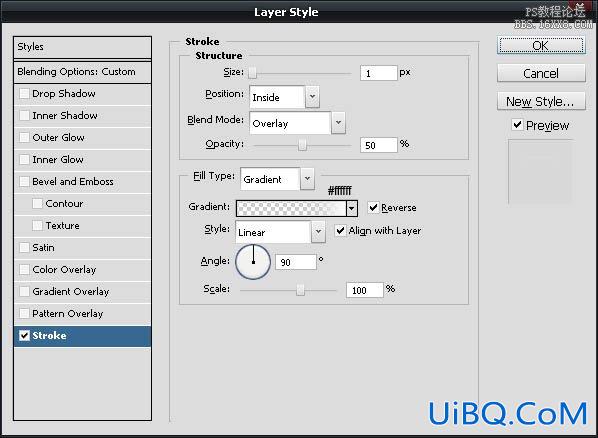Image resolution: width=598 pixels, height=438 pixels.
Task: Enable the Inner Glow checkbox
Action: [x=24, y=159]
